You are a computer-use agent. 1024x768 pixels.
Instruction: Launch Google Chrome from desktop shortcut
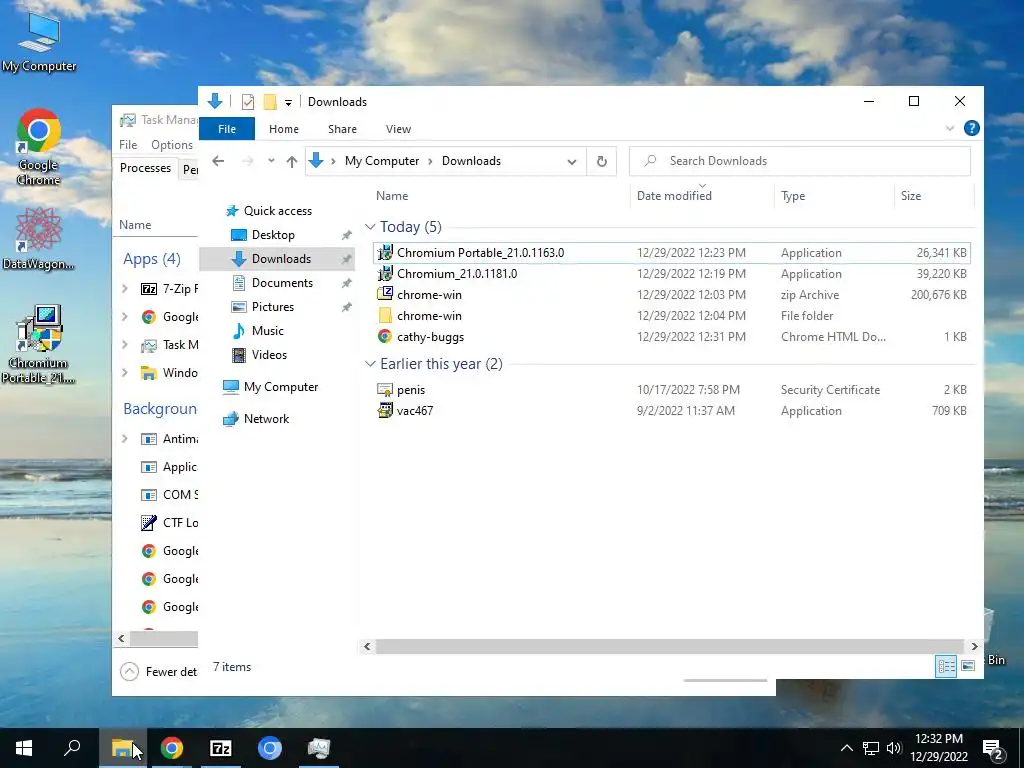[39, 147]
